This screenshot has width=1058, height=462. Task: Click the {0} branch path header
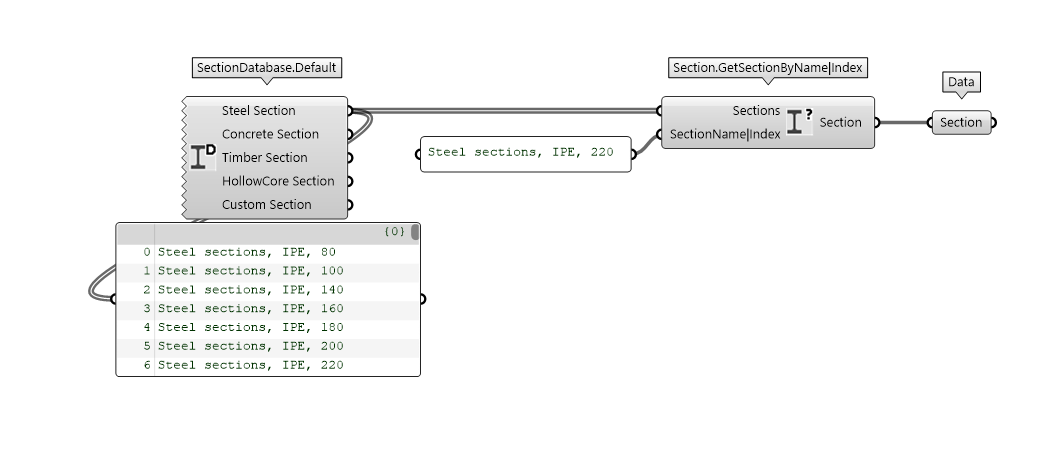(x=394, y=232)
